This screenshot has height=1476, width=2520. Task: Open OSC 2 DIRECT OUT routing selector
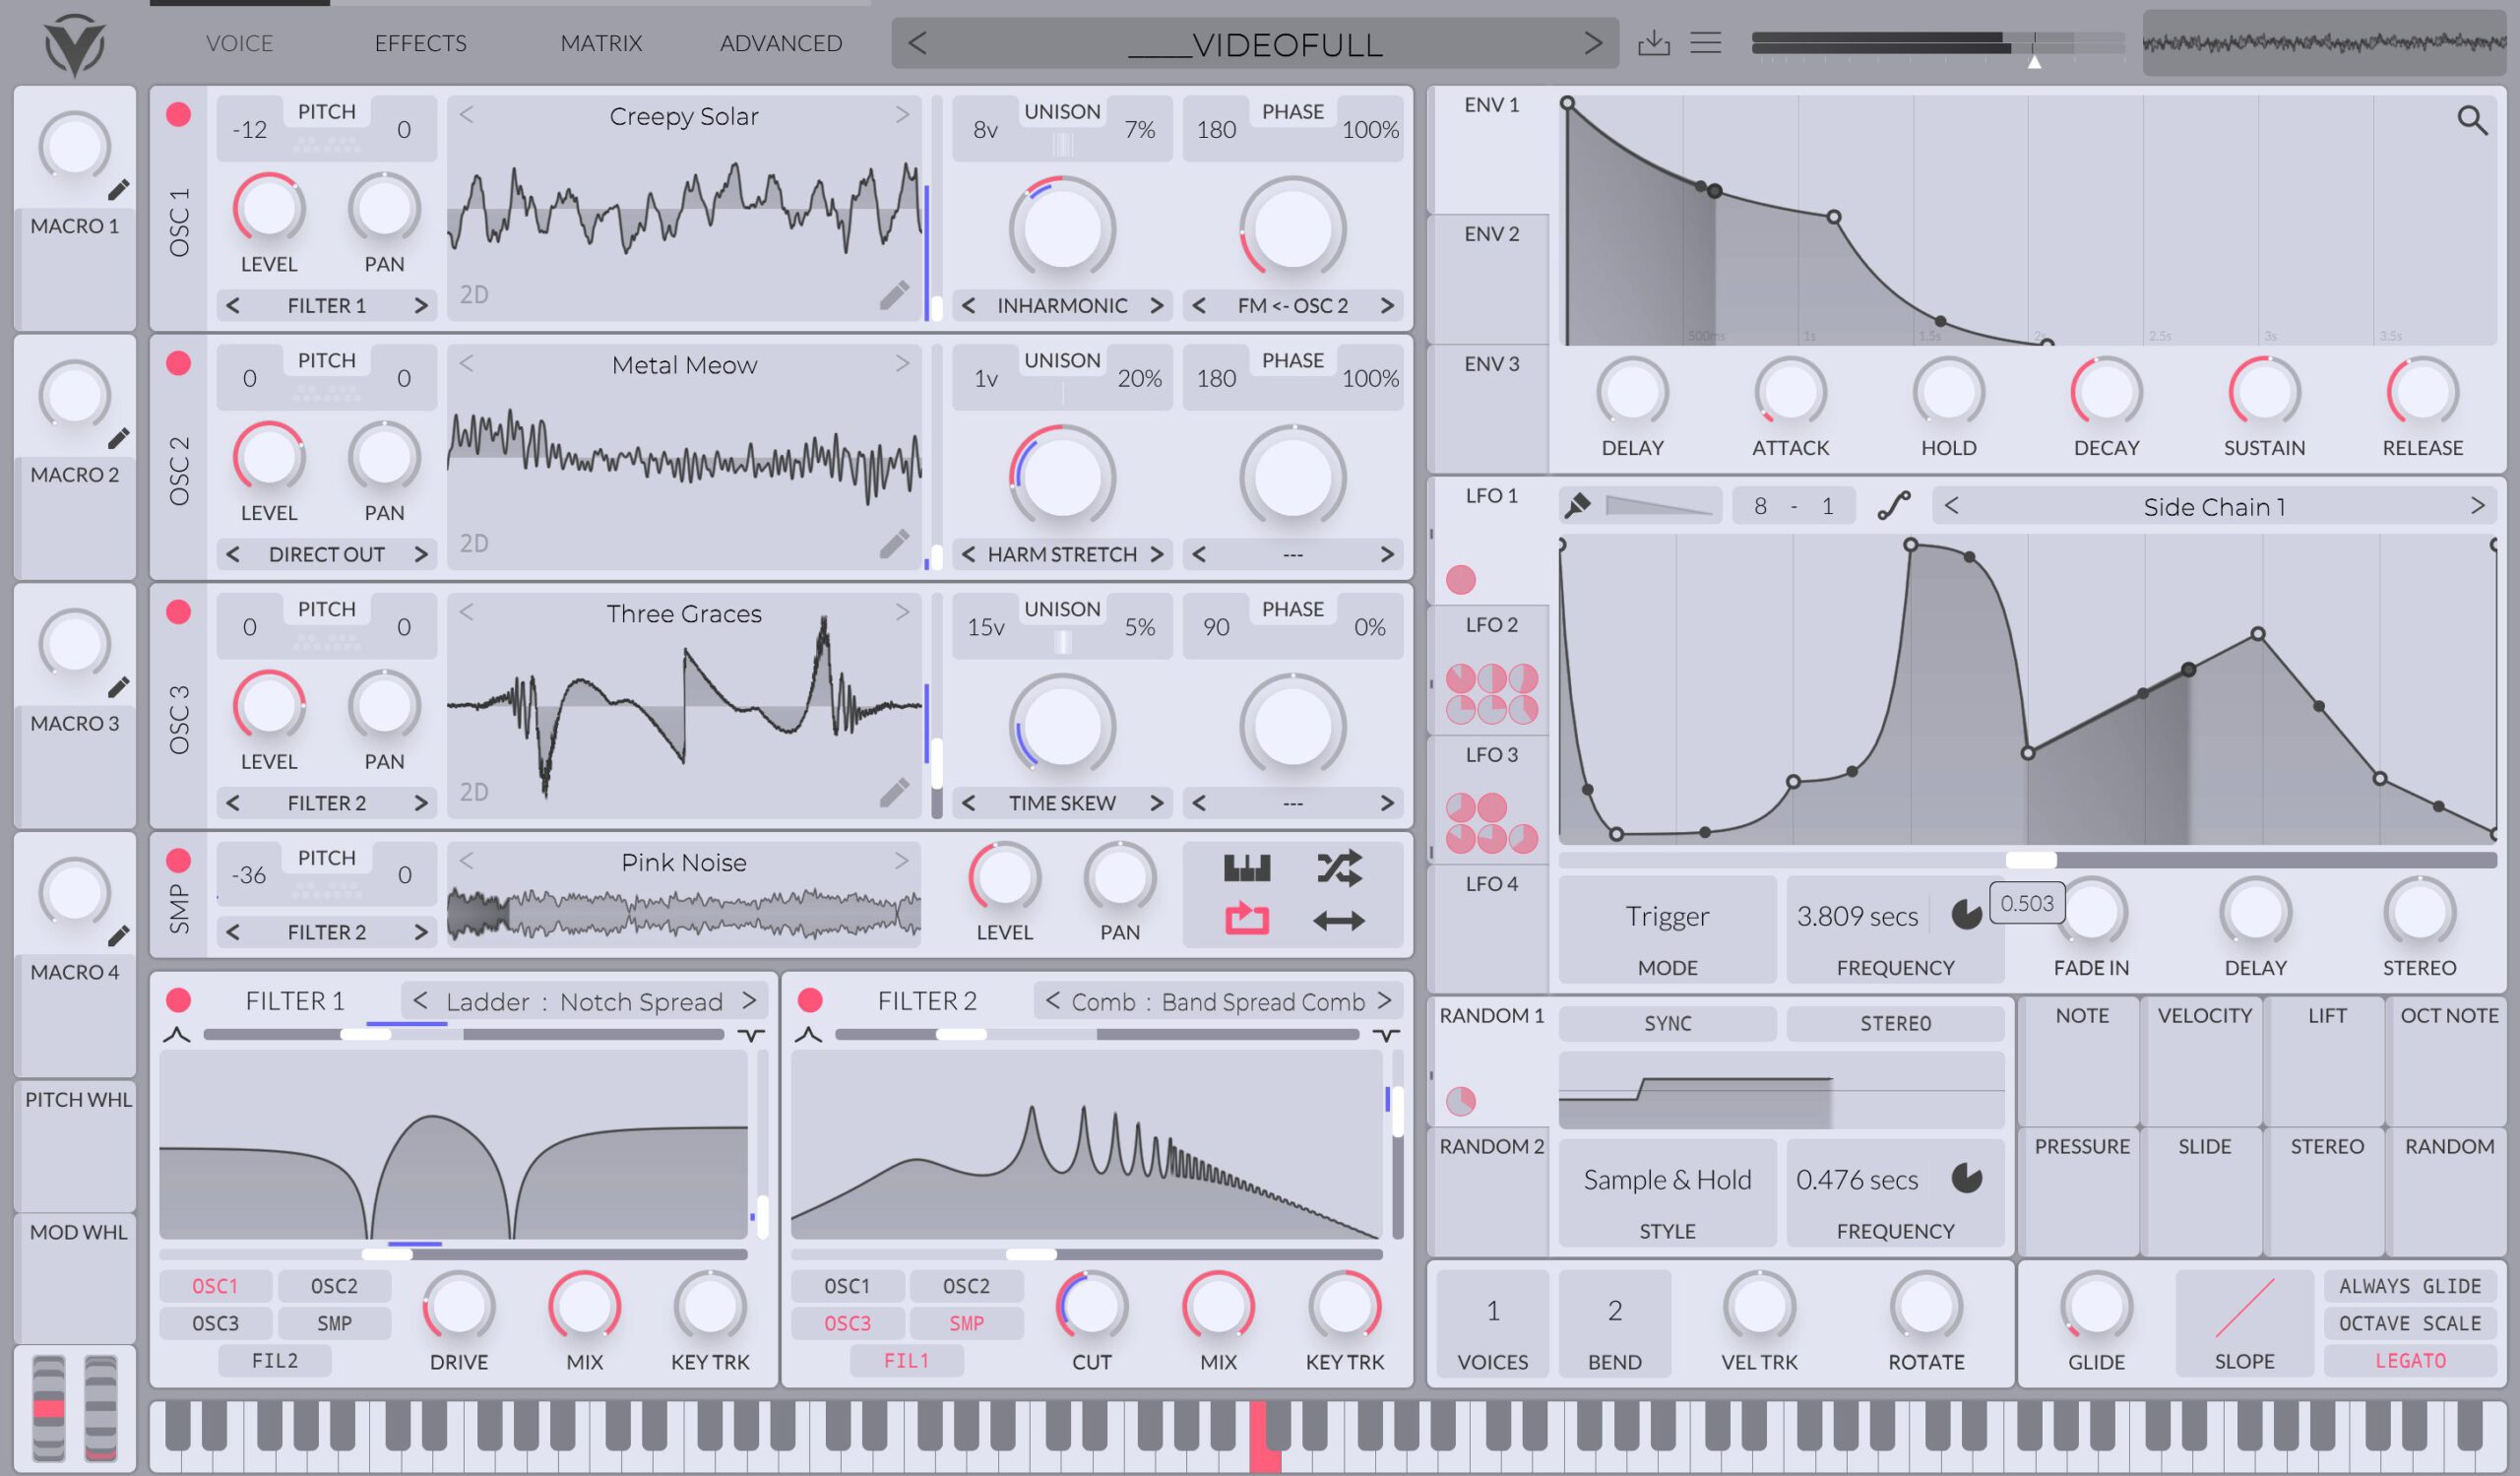(327, 554)
